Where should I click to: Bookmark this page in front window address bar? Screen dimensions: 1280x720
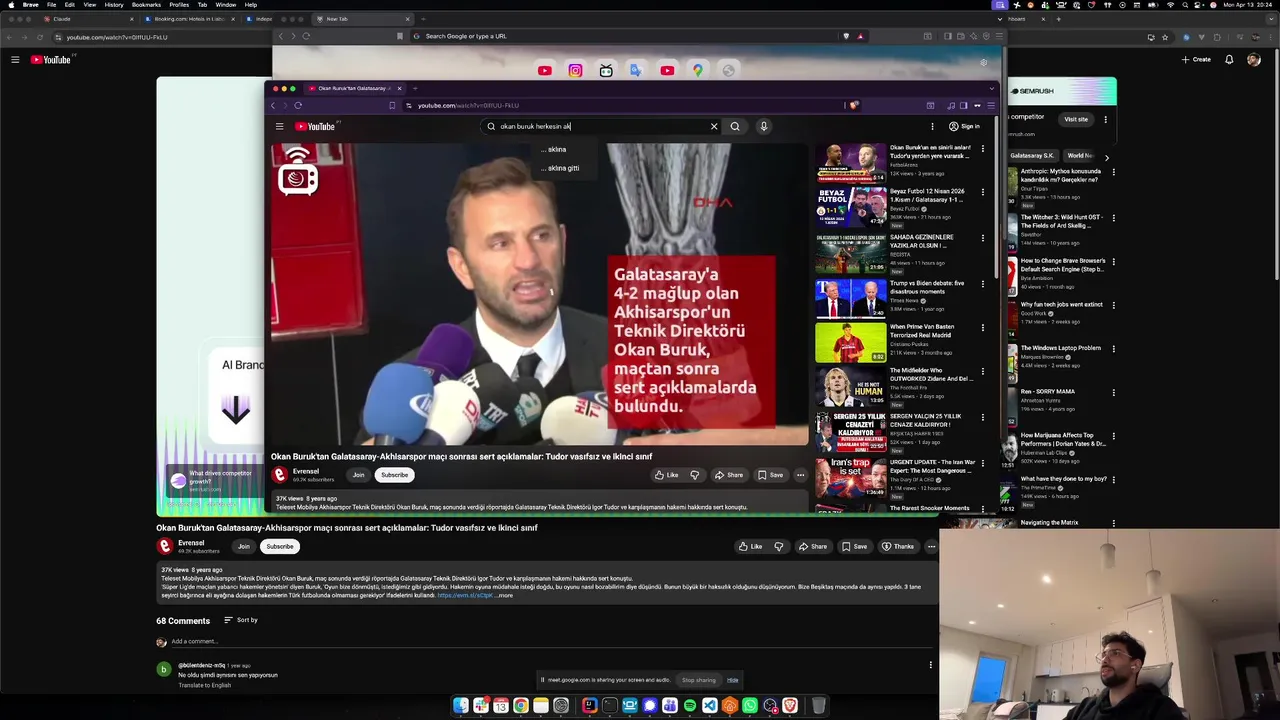pyautogui.click(x=392, y=105)
